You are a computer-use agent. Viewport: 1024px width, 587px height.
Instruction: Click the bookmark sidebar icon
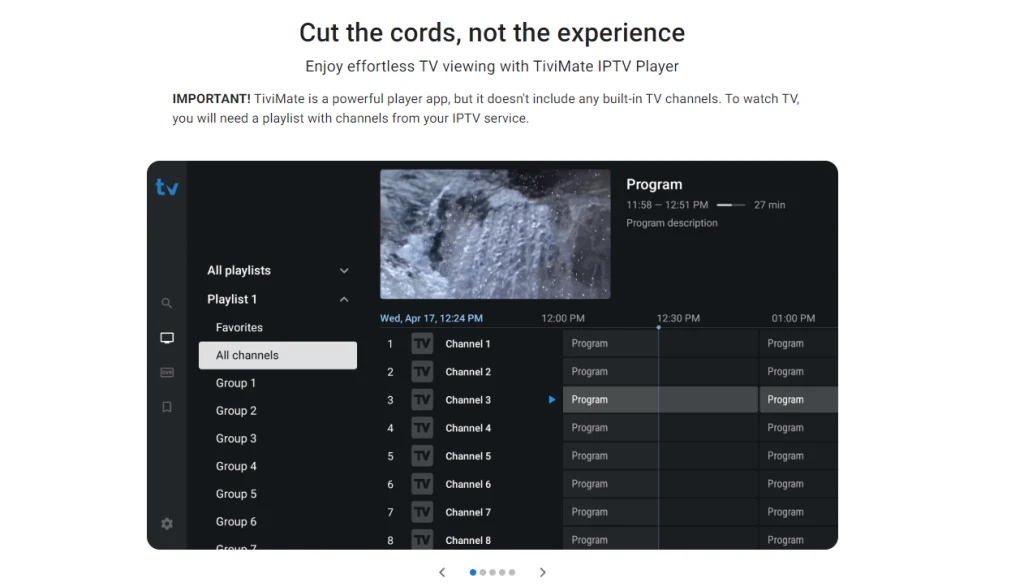pyautogui.click(x=167, y=407)
